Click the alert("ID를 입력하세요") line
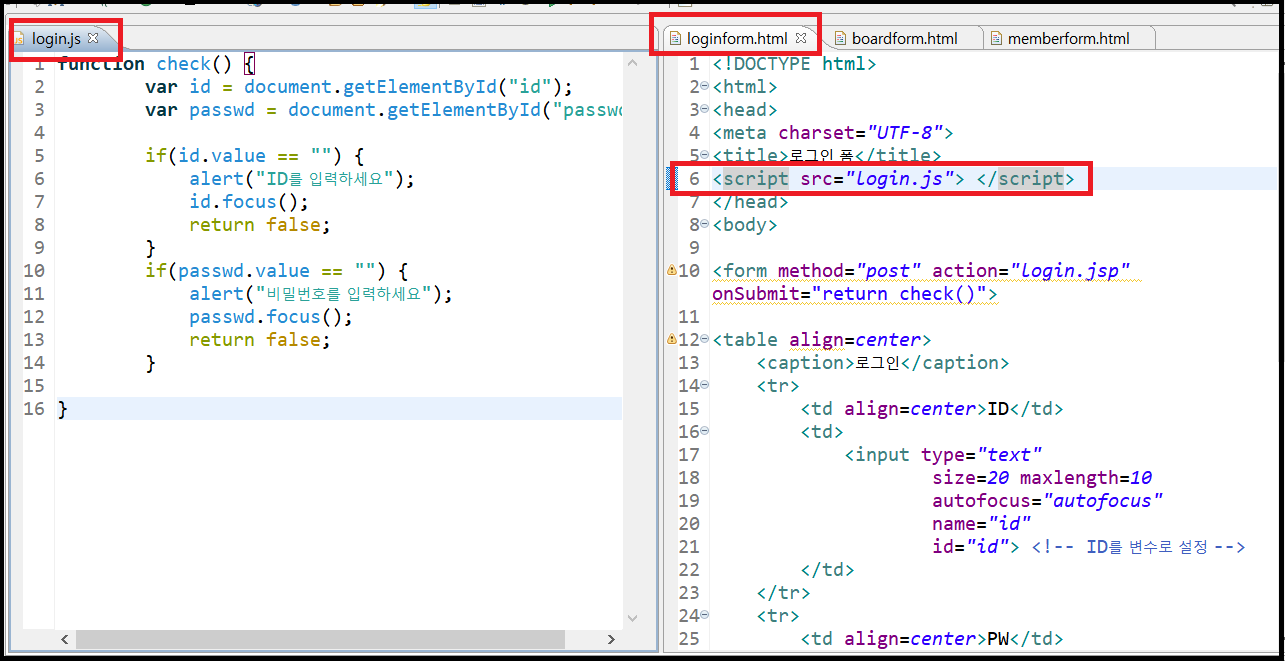 click(301, 179)
